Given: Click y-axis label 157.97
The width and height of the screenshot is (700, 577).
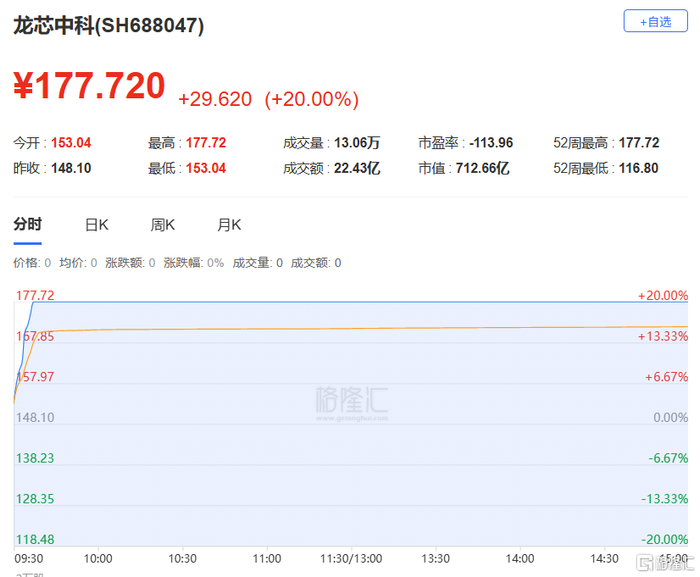Looking at the screenshot, I should pyautogui.click(x=35, y=377).
